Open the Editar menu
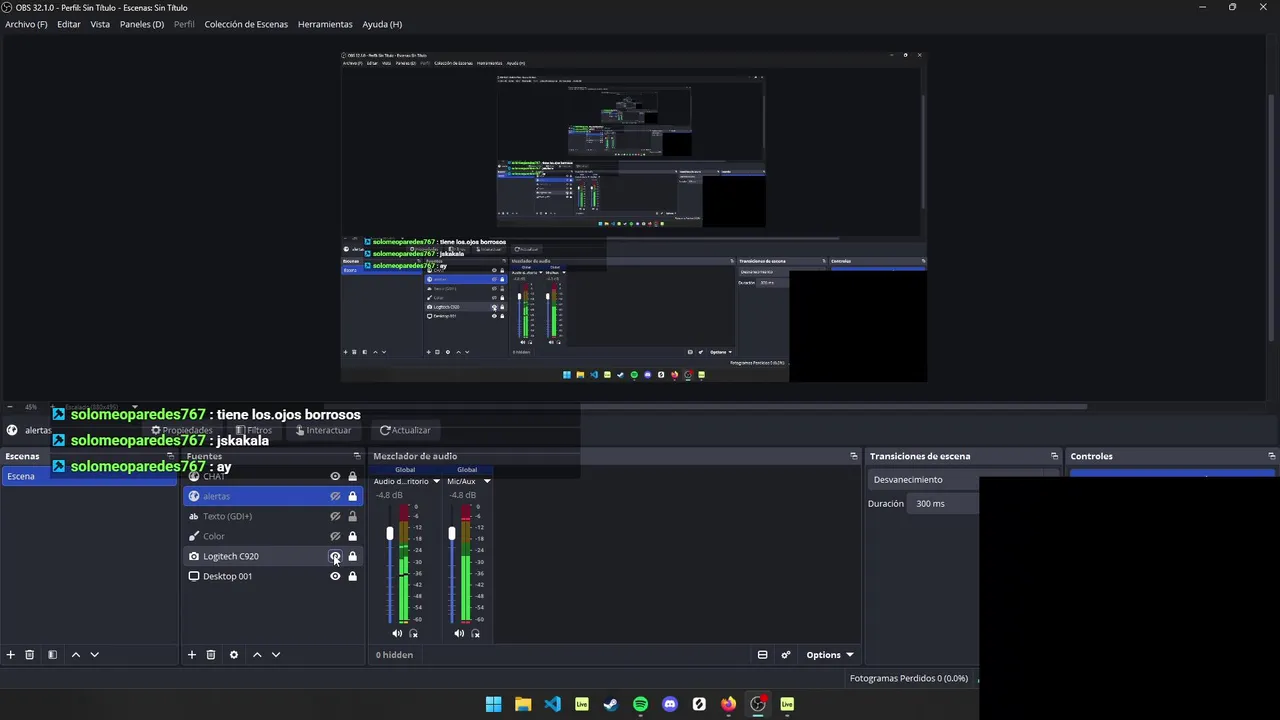Screen dimensions: 1280x720 point(69,24)
